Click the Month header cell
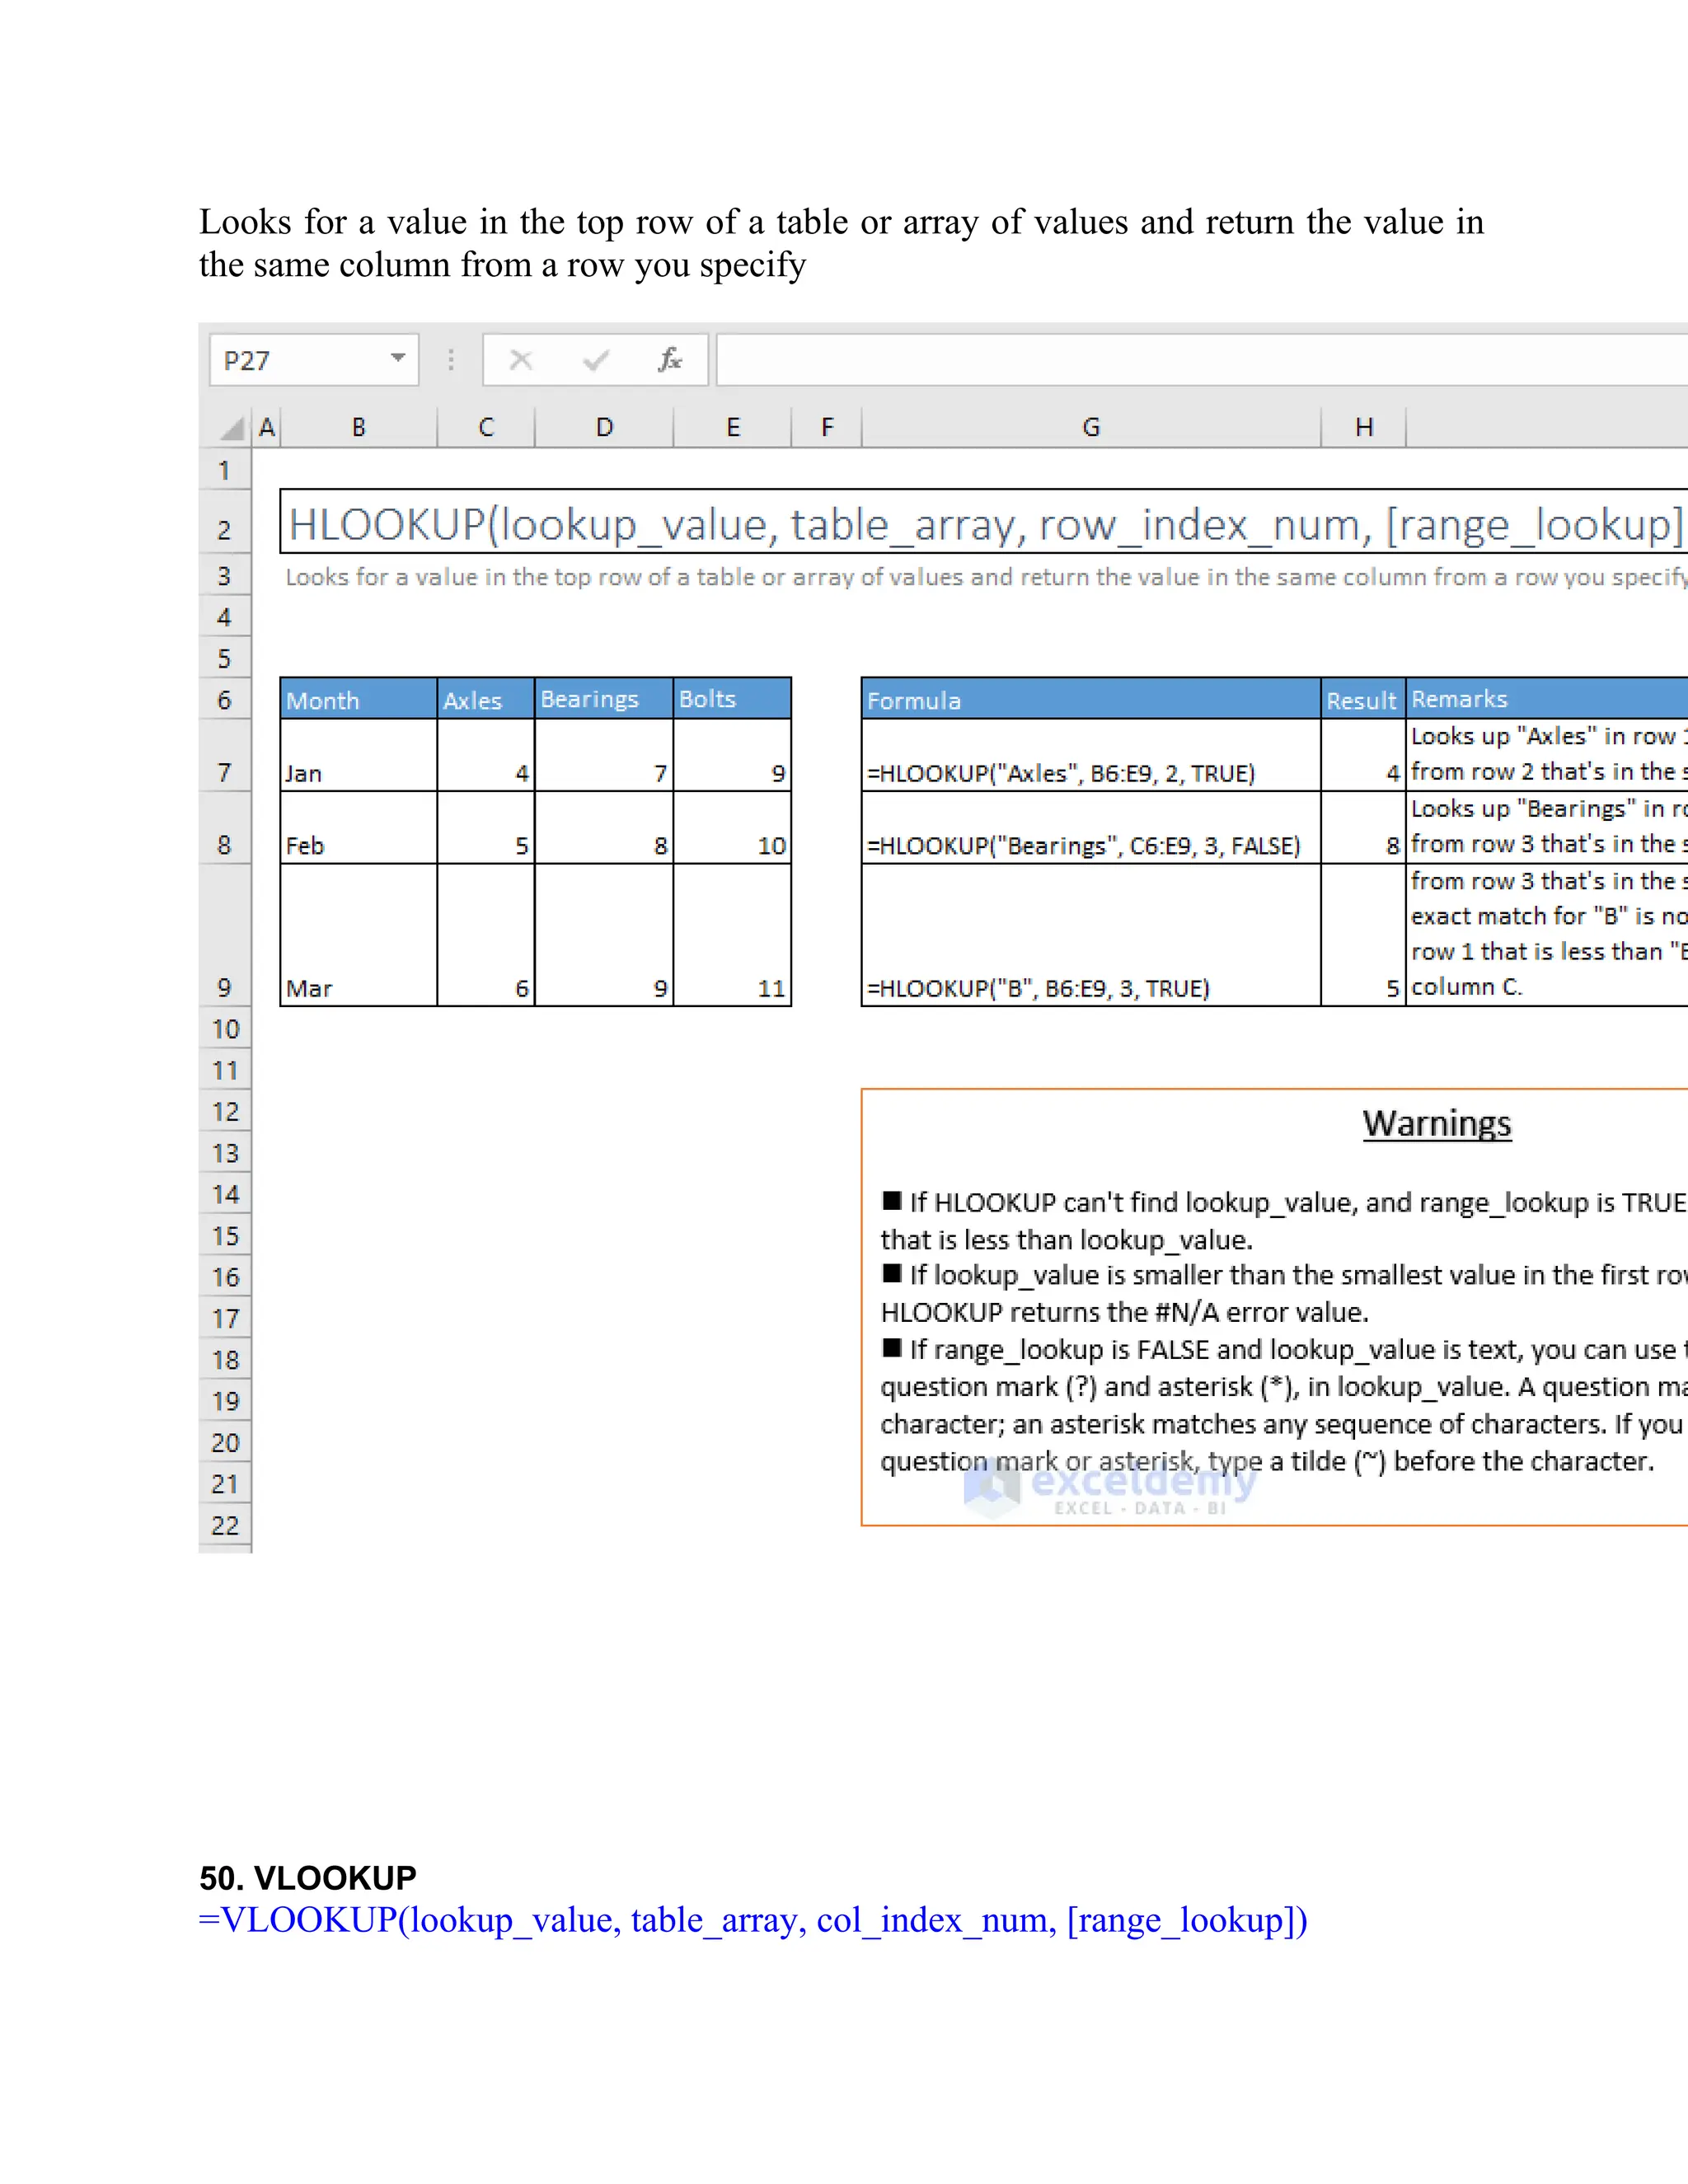This screenshot has width=1688, height=2184. [x=358, y=699]
